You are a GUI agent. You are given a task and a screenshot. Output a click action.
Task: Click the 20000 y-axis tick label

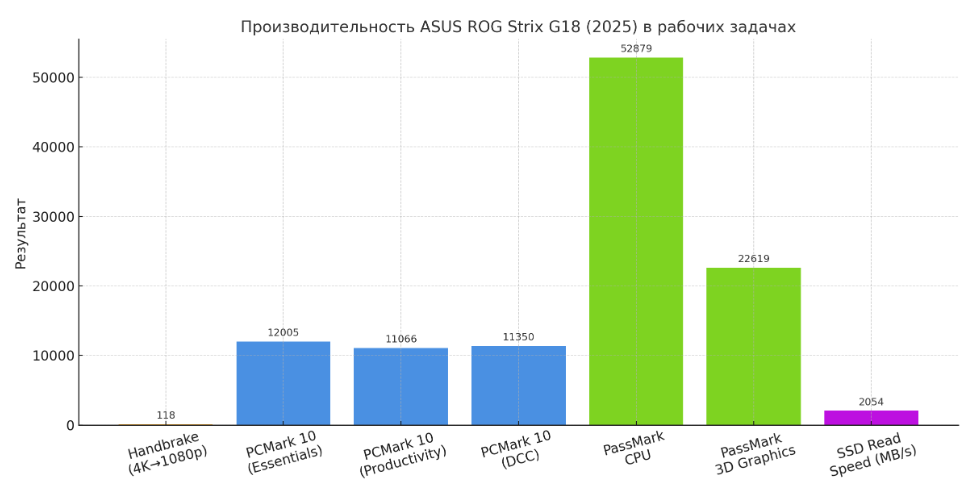tap(52, 286)
